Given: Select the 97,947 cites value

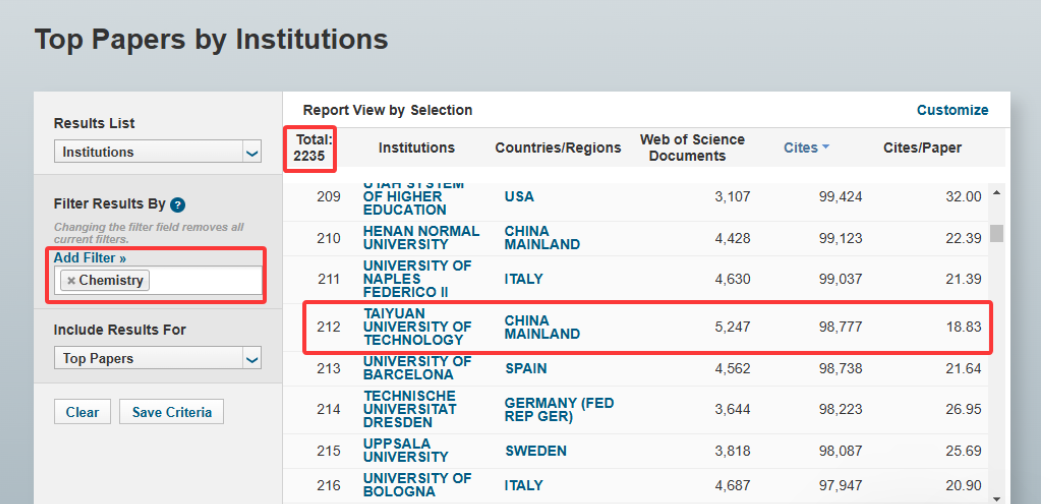Looking at the screenshot, I should (840, 485).
